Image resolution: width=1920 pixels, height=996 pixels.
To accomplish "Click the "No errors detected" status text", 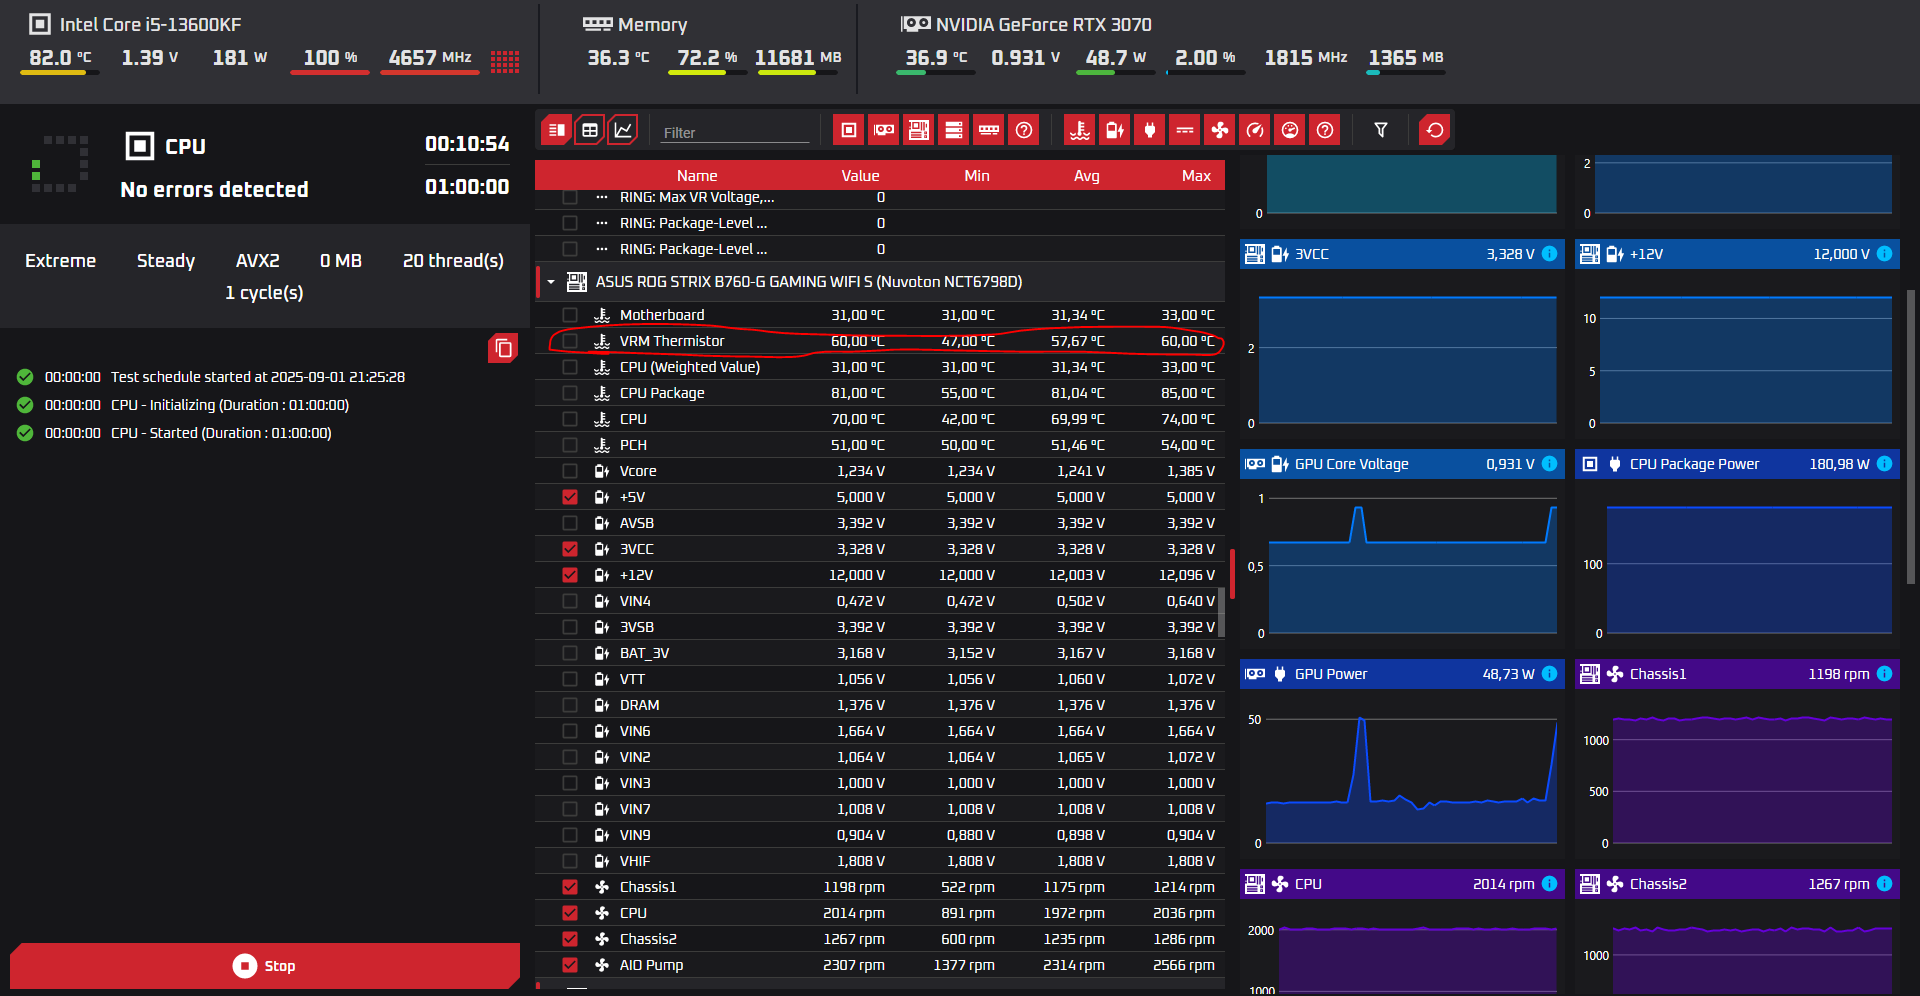I will click(215, 190).
